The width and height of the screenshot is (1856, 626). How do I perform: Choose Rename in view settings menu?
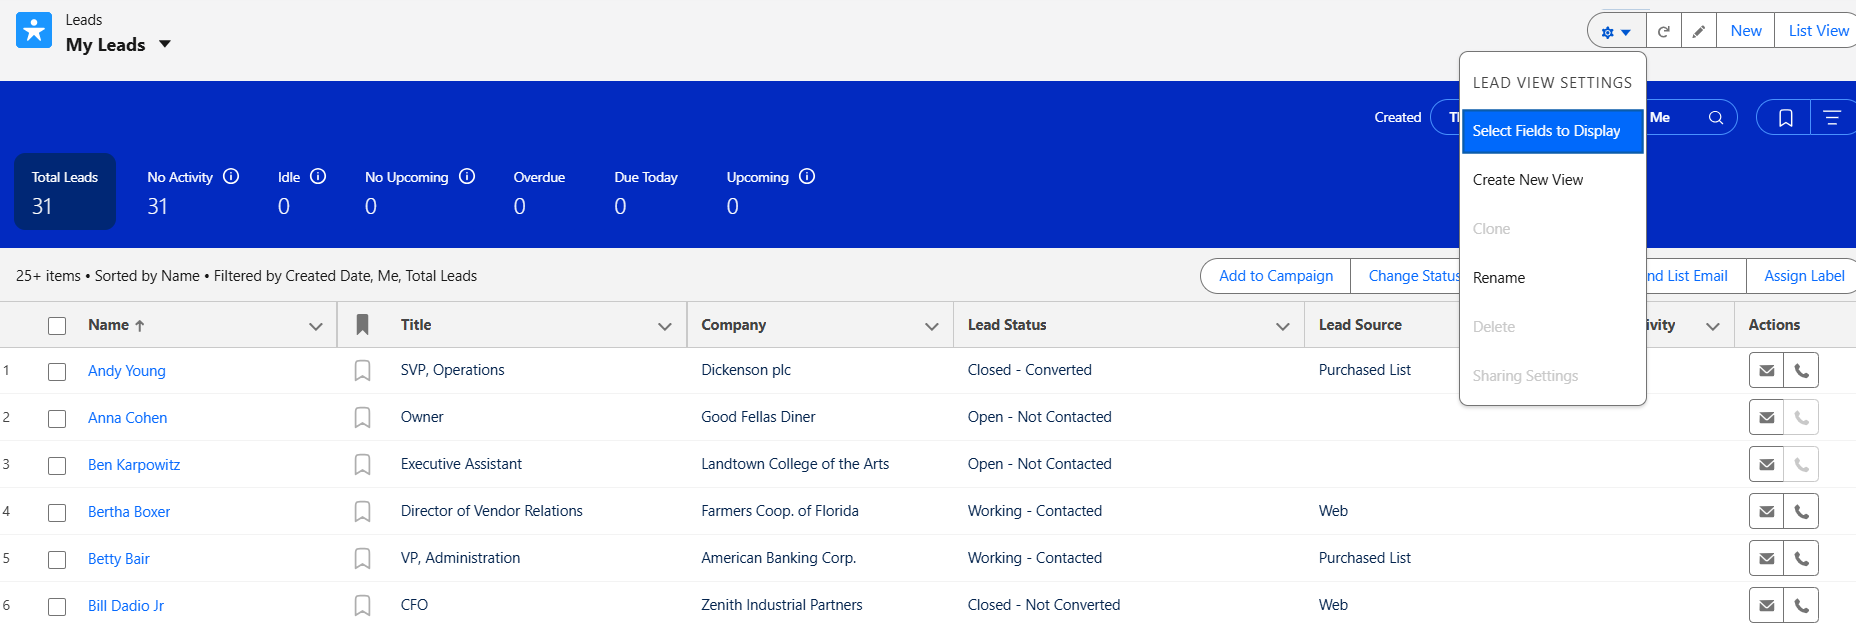pos(1552,278)
